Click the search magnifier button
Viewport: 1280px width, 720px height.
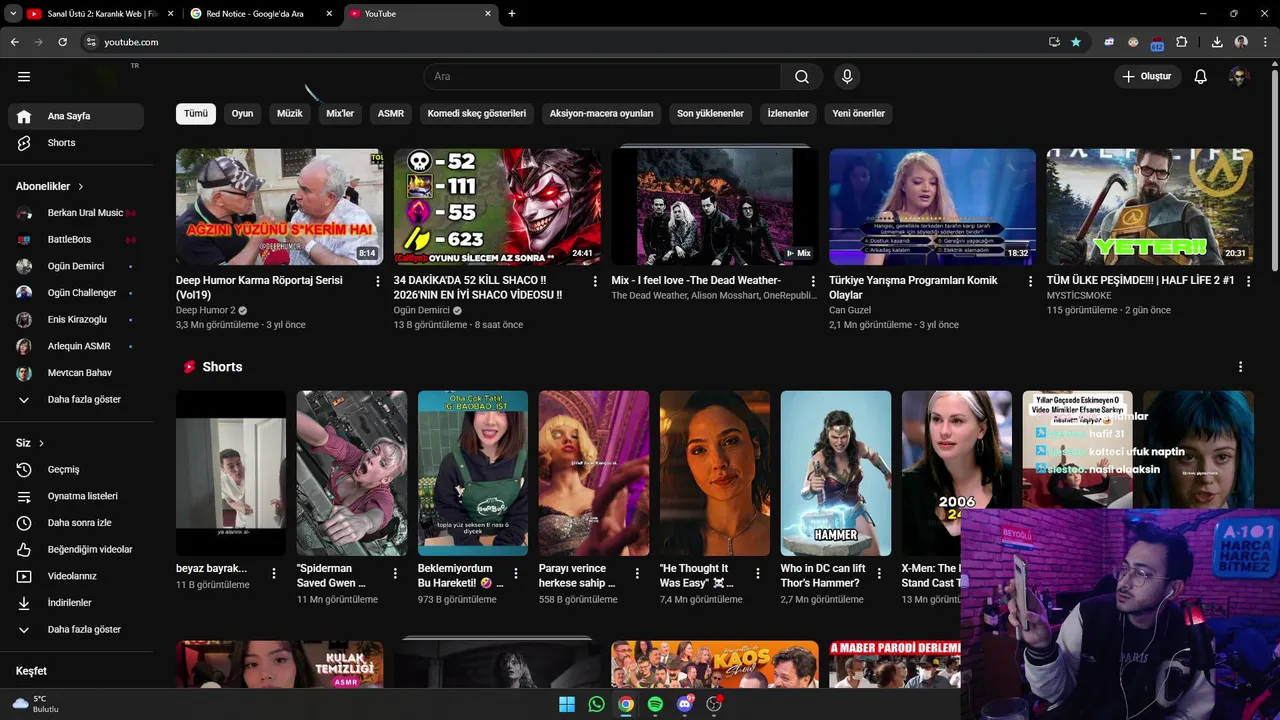point(802,76)
